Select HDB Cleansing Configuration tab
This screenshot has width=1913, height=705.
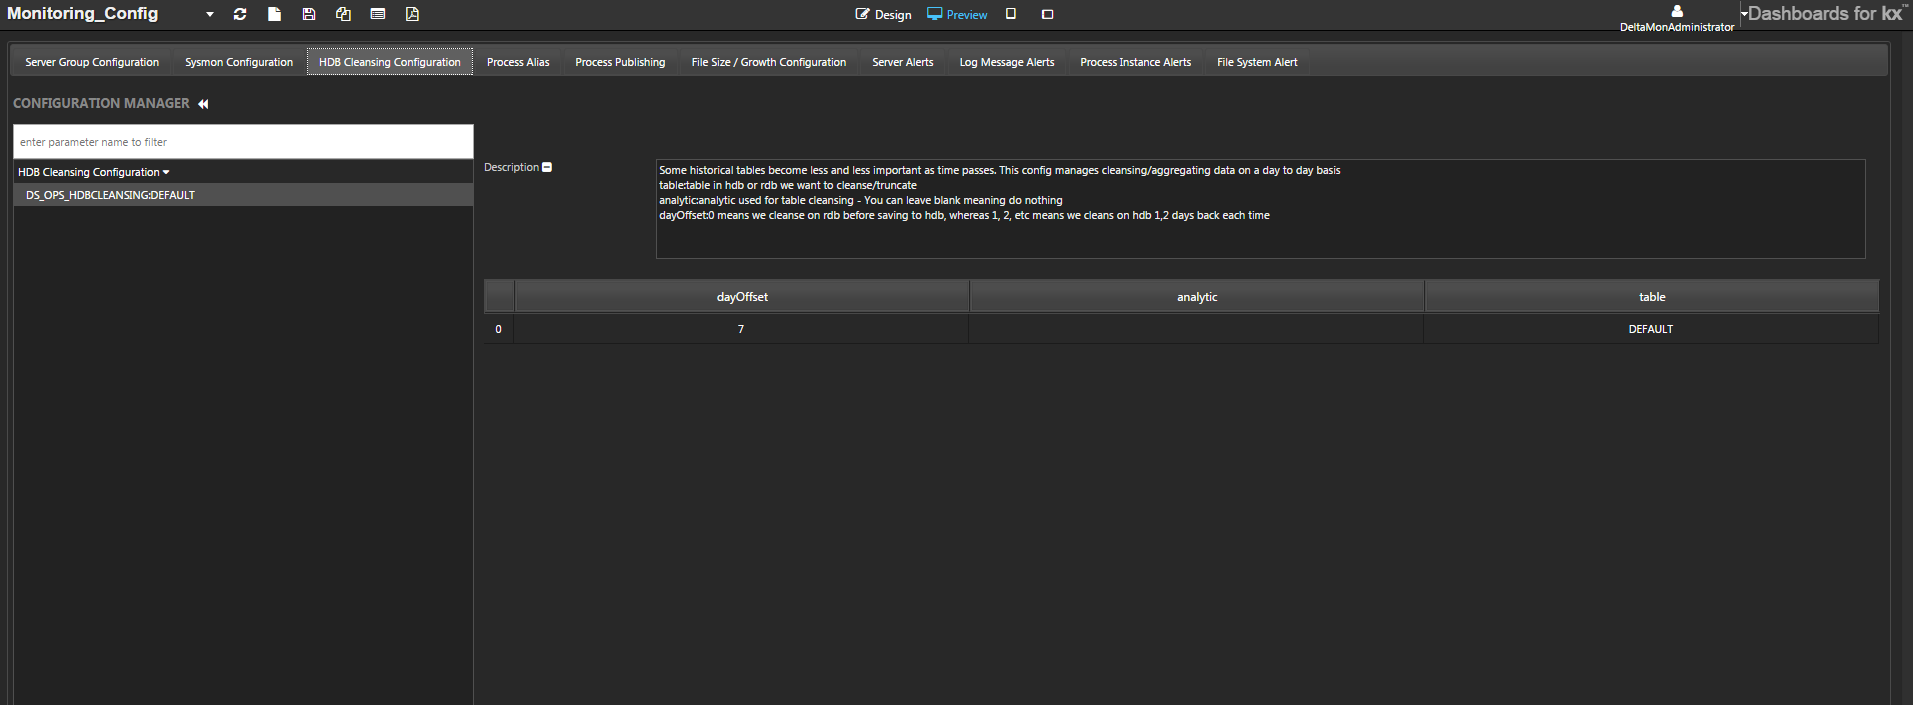click(x=390, y=62)
